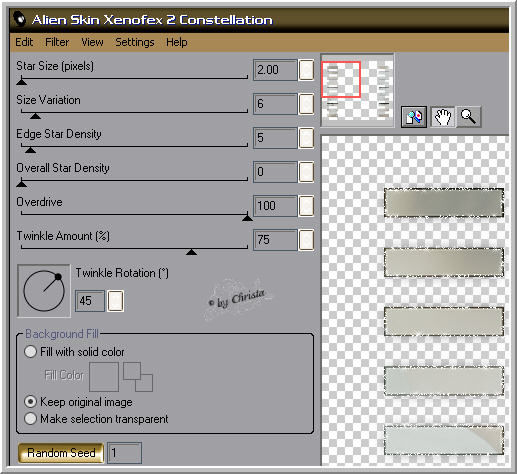Click the eyedropper squares beside Fill Color
This screenshot has height=474, width=517.
click(138, 377)
